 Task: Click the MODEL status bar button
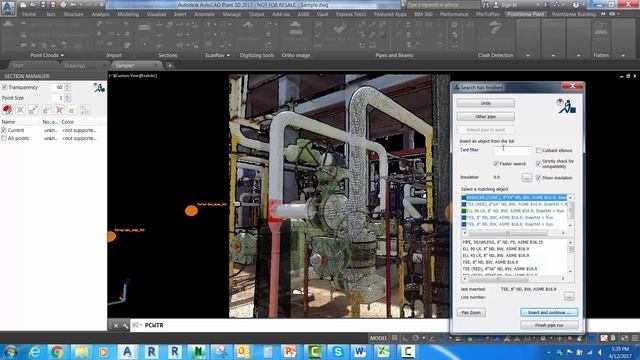point(378,338)
